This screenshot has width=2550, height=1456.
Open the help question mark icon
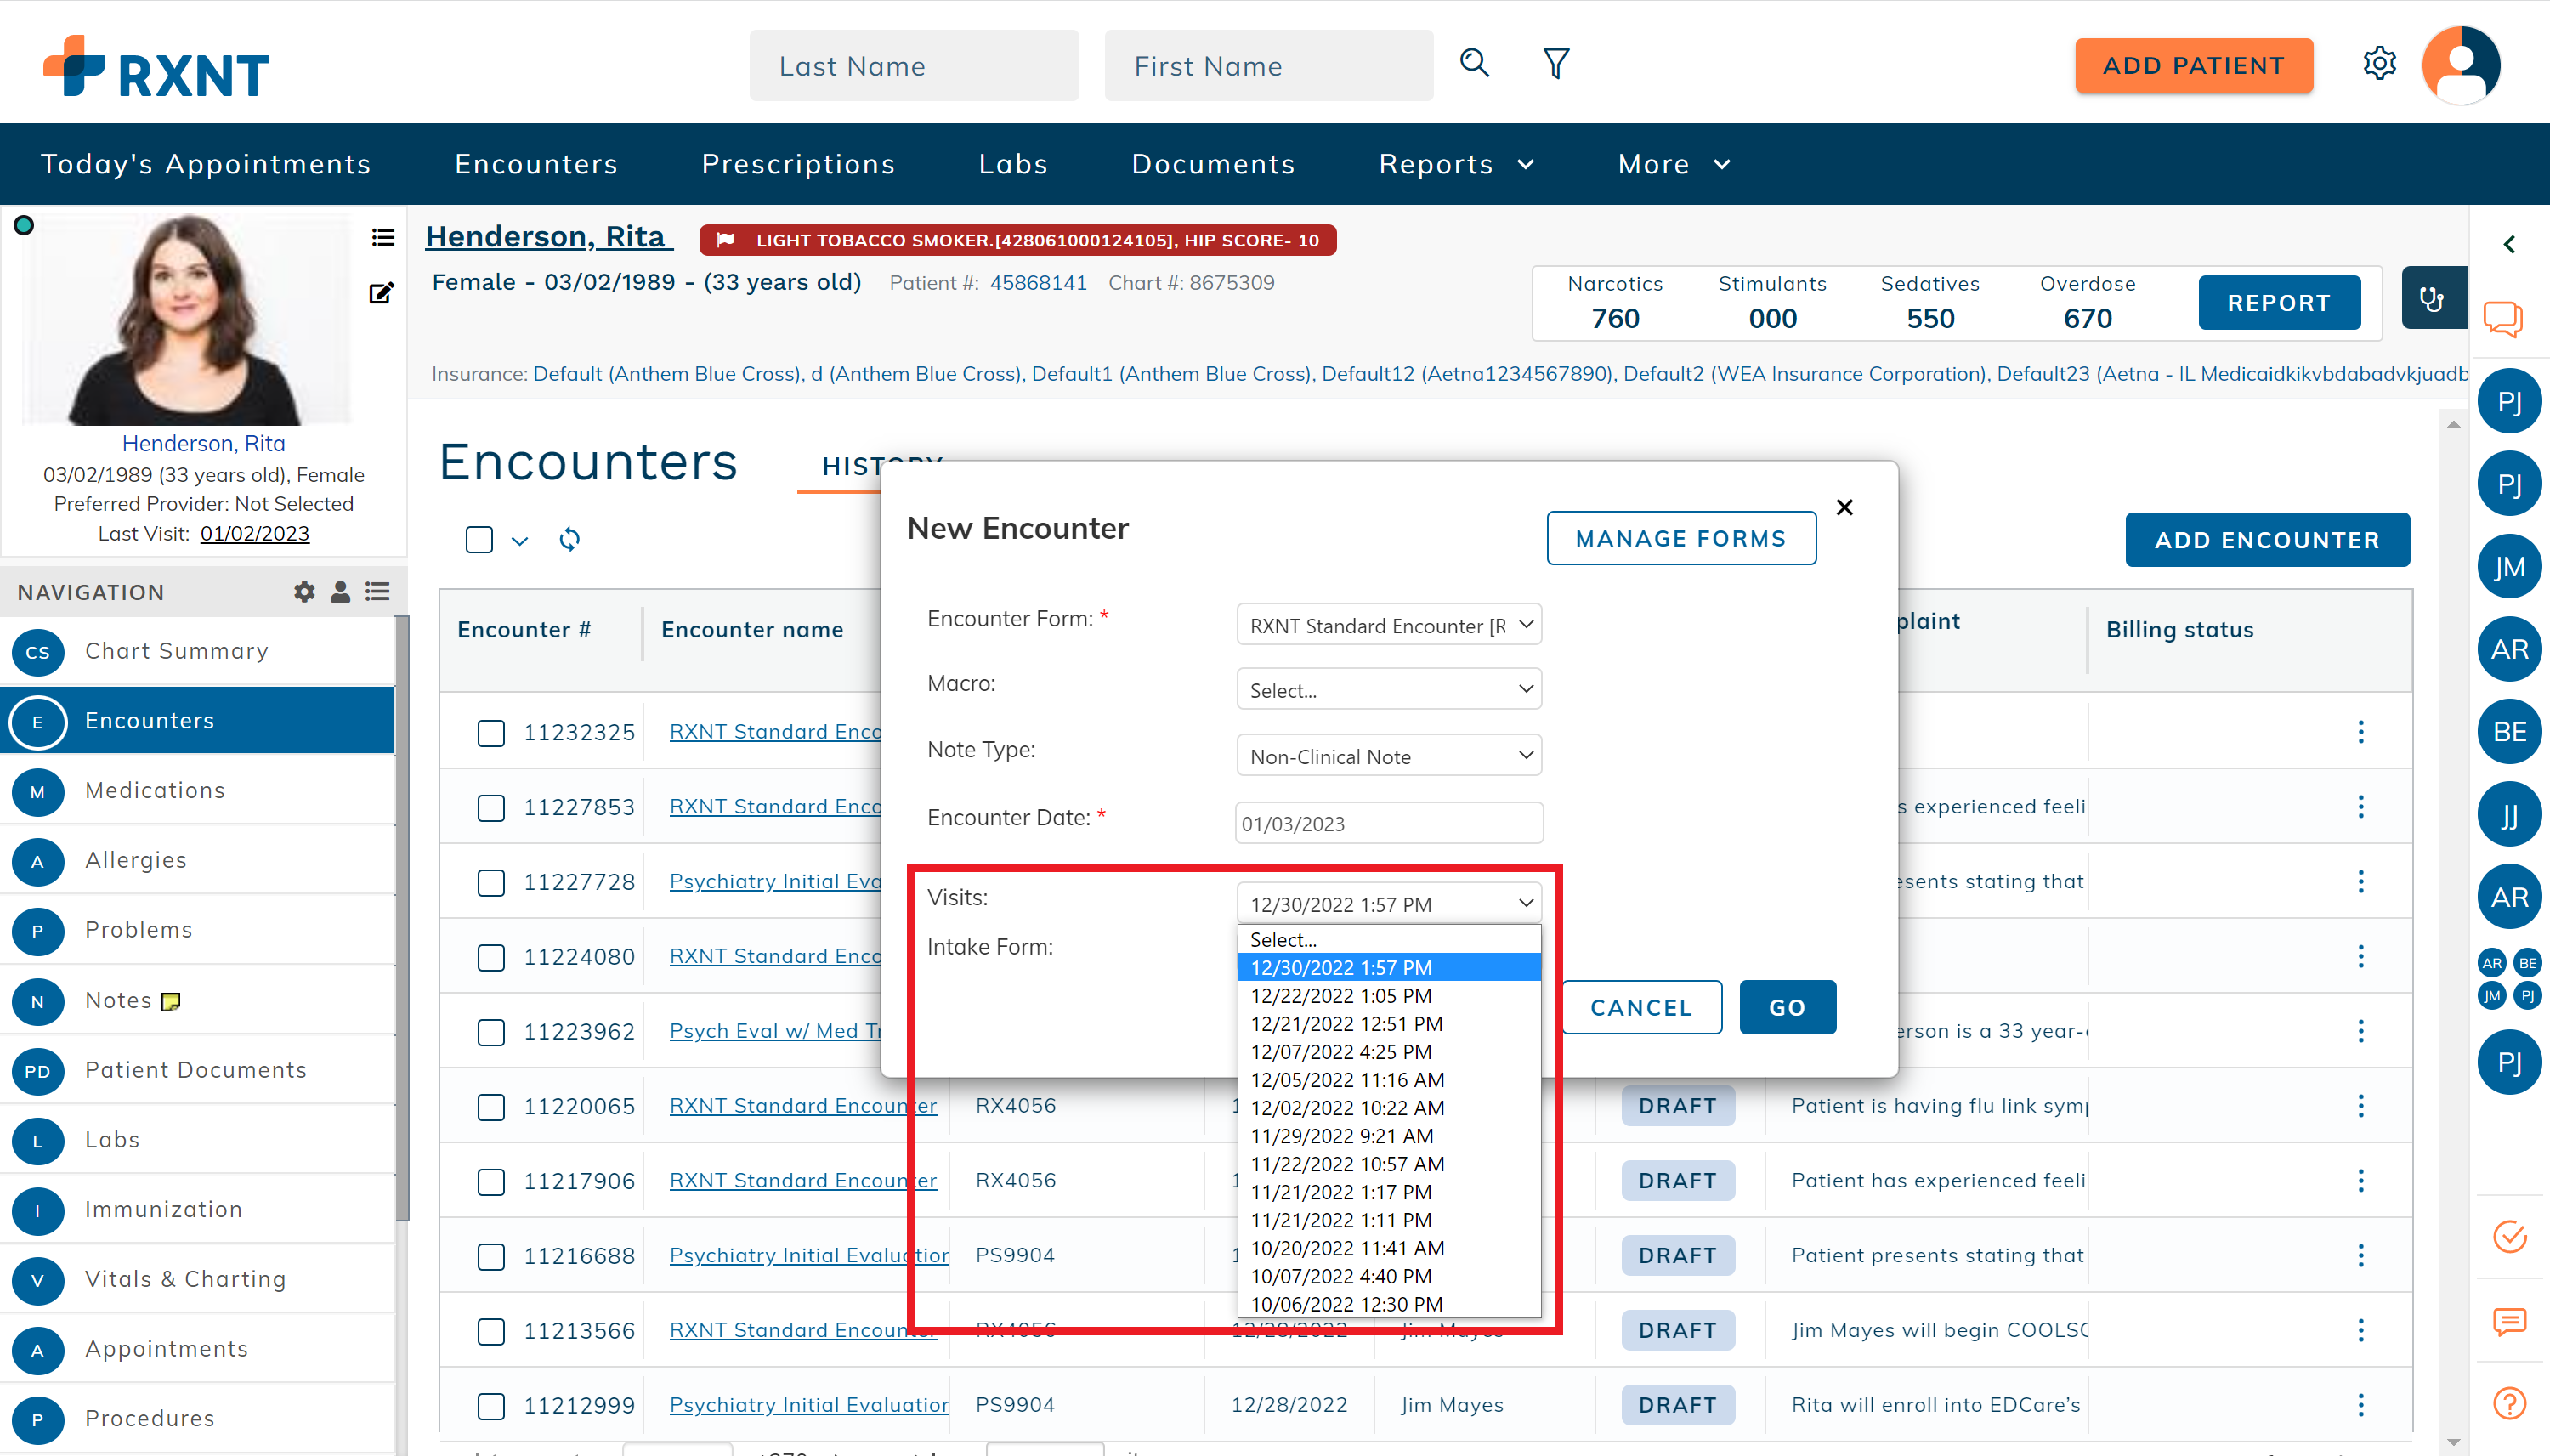coord(2510,1404)
